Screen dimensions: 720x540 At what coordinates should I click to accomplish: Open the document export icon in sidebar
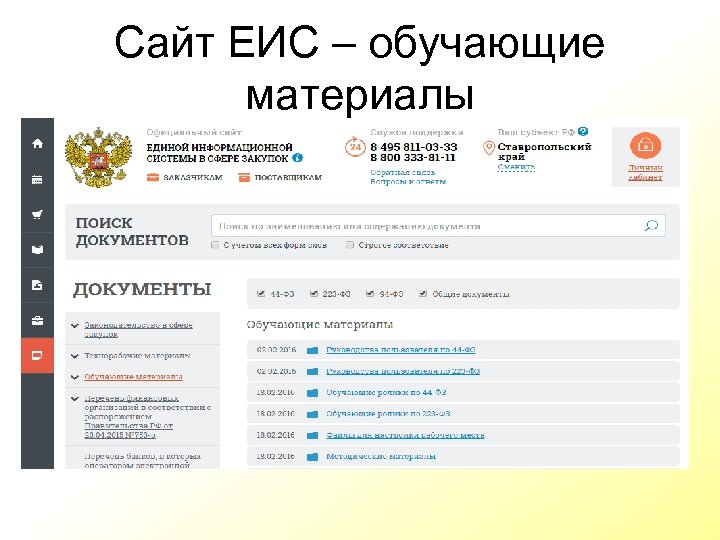tap(37, 285)
